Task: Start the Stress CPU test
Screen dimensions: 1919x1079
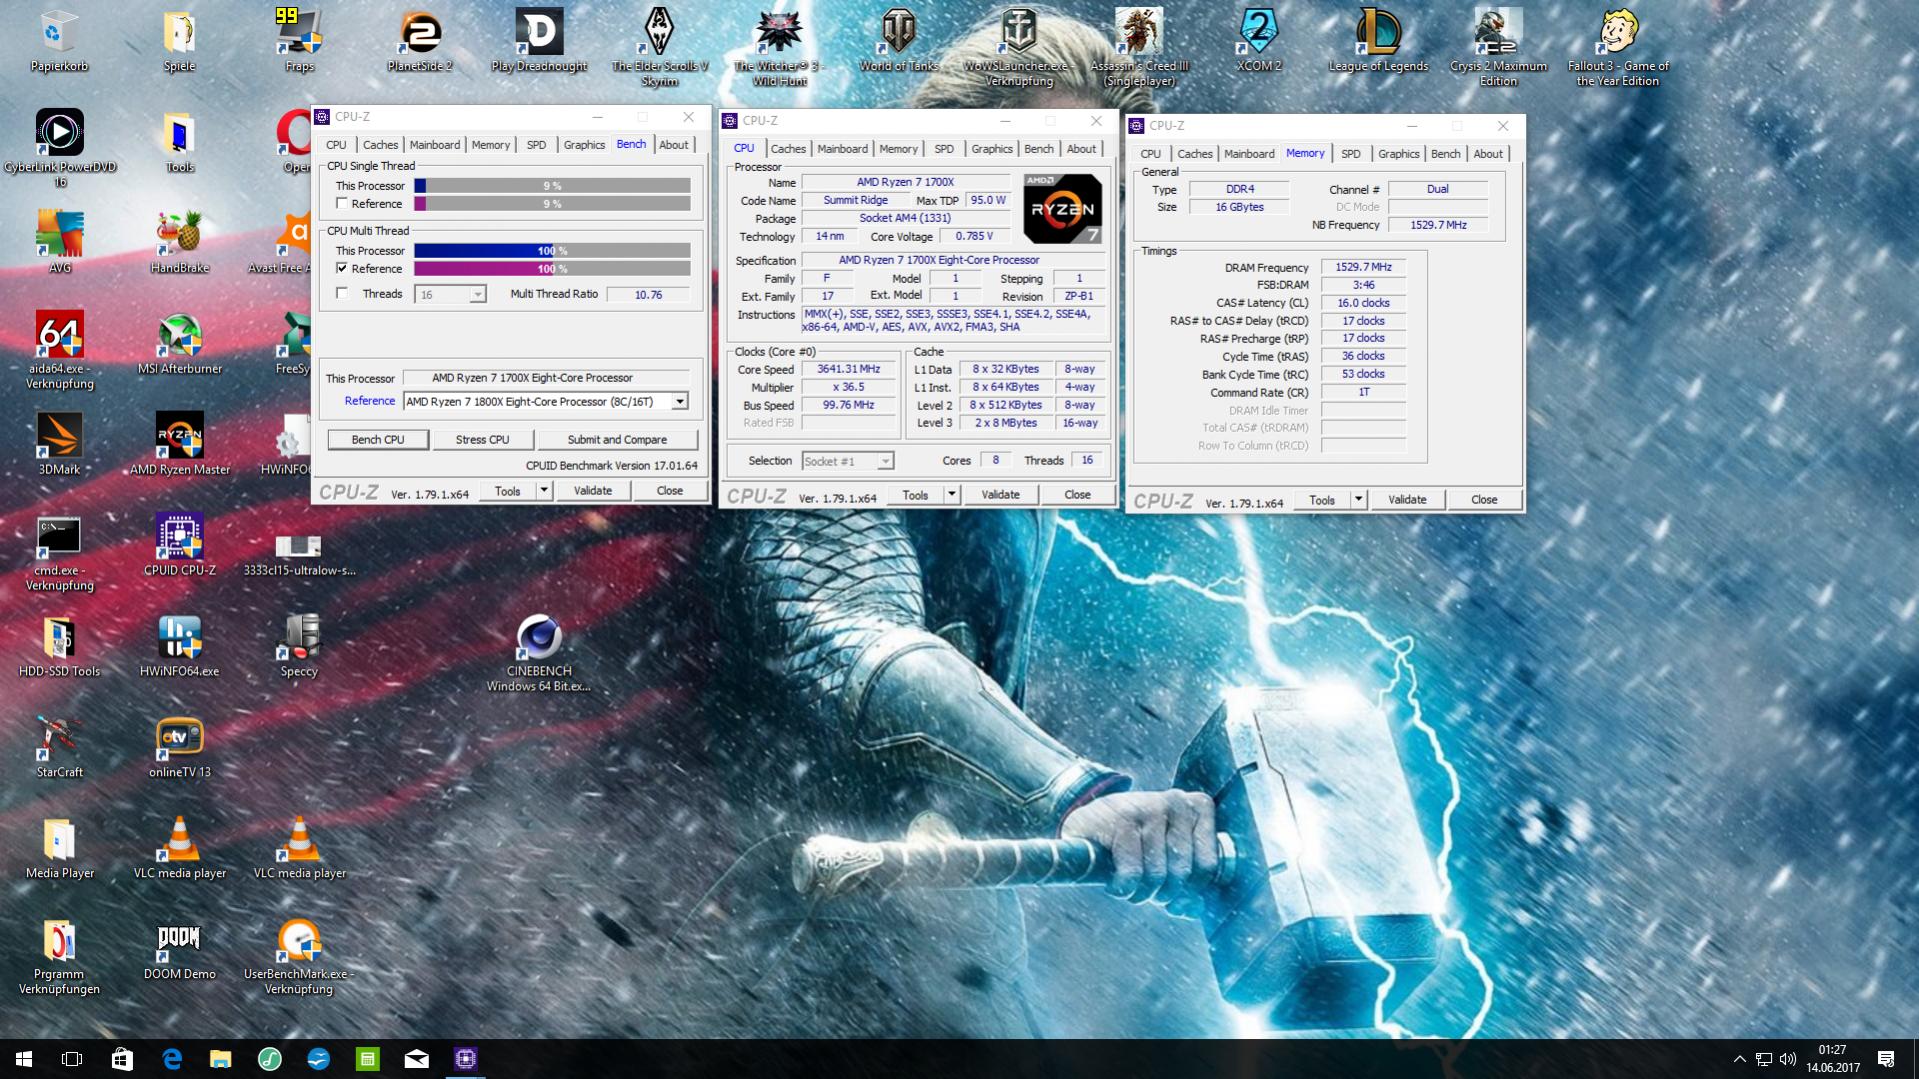Action: pos(482,439)
